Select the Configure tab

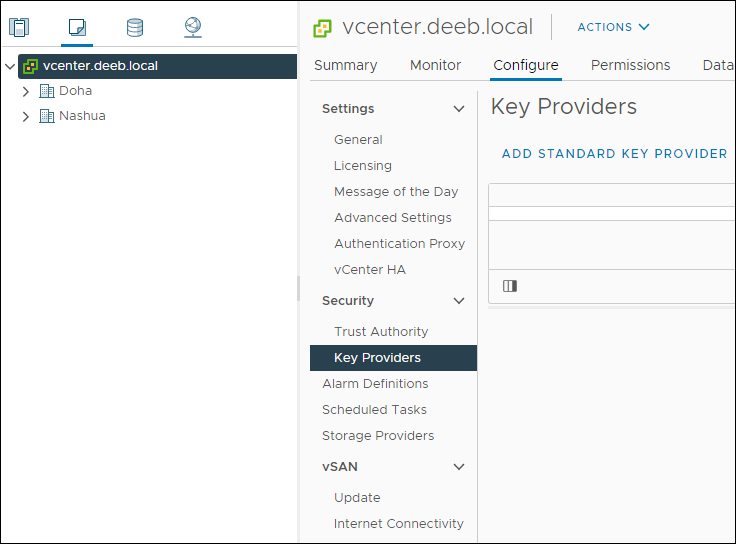click(526, 65)
